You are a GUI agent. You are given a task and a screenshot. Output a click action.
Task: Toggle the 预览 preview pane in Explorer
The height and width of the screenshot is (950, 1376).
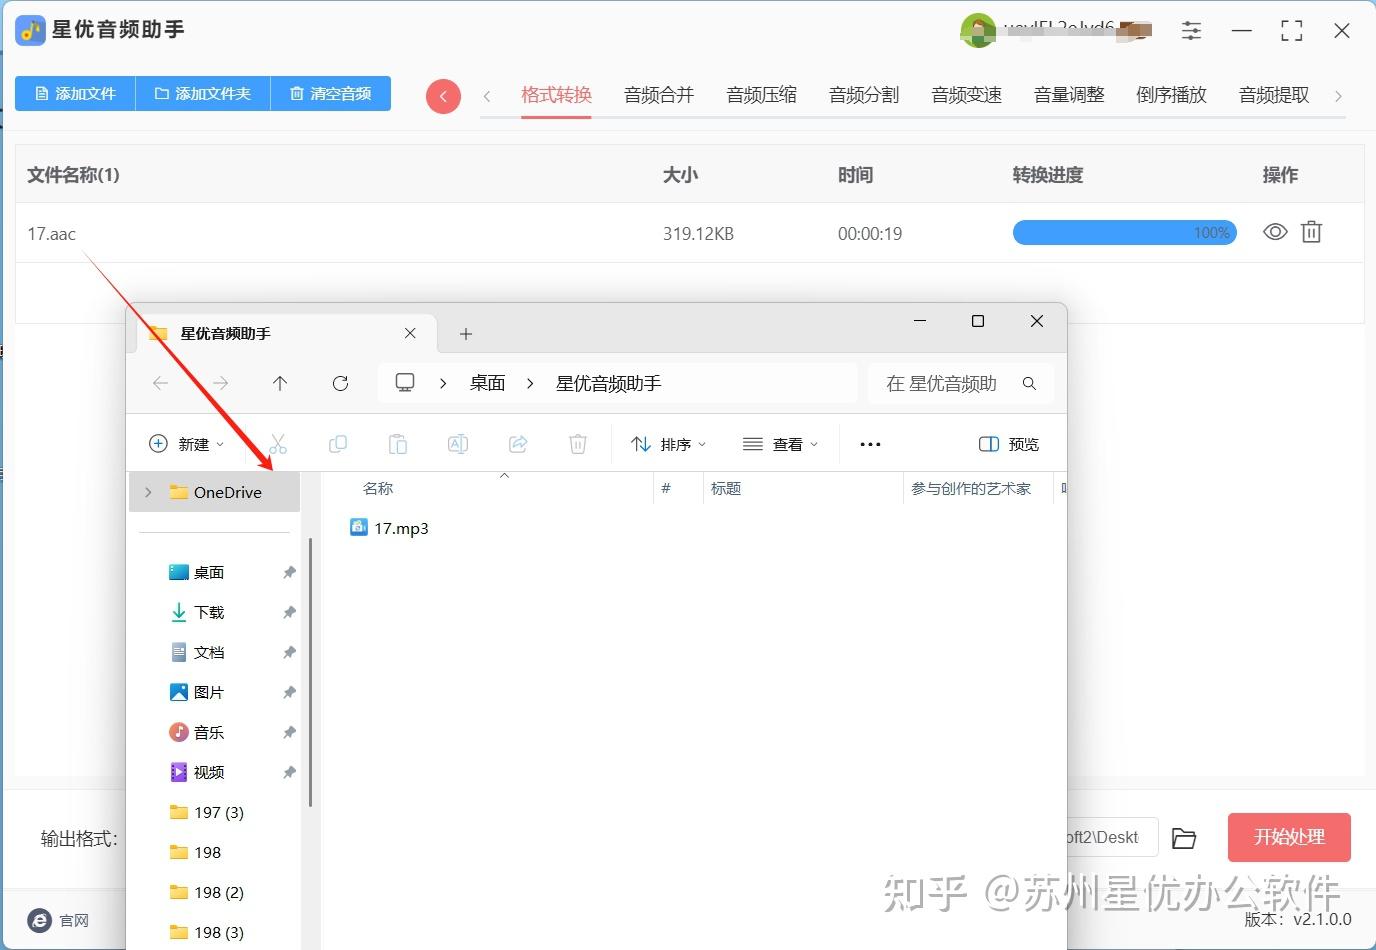[x=1008, y=443]
